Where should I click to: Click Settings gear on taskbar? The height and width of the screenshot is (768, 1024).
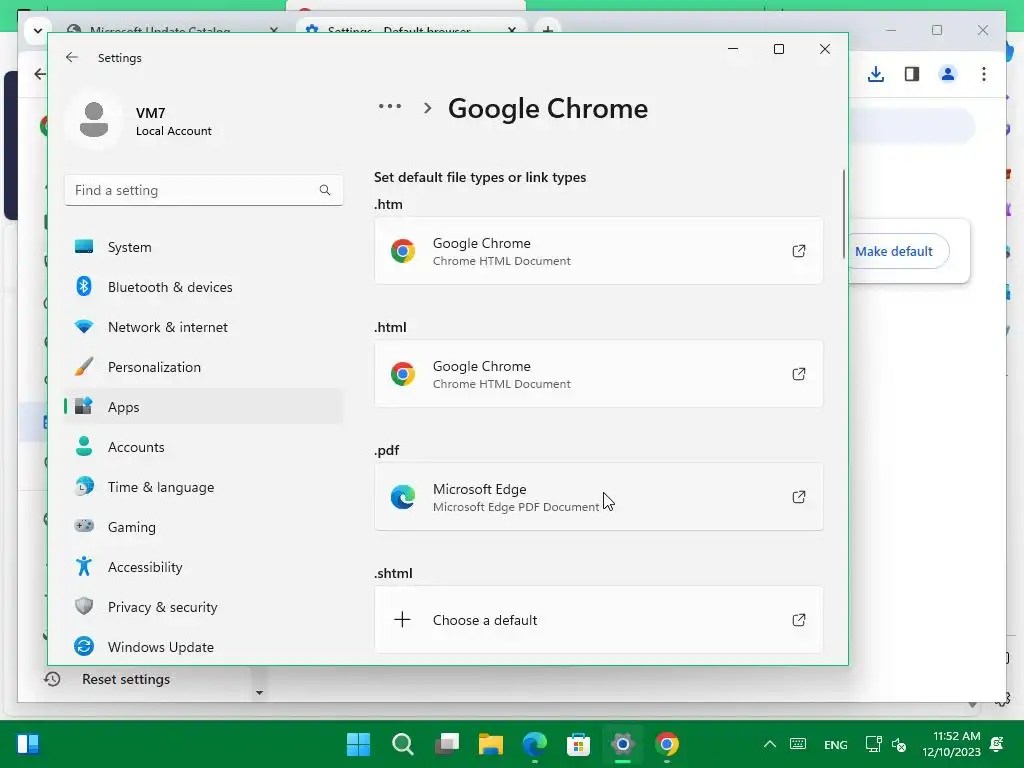[623, 744]
